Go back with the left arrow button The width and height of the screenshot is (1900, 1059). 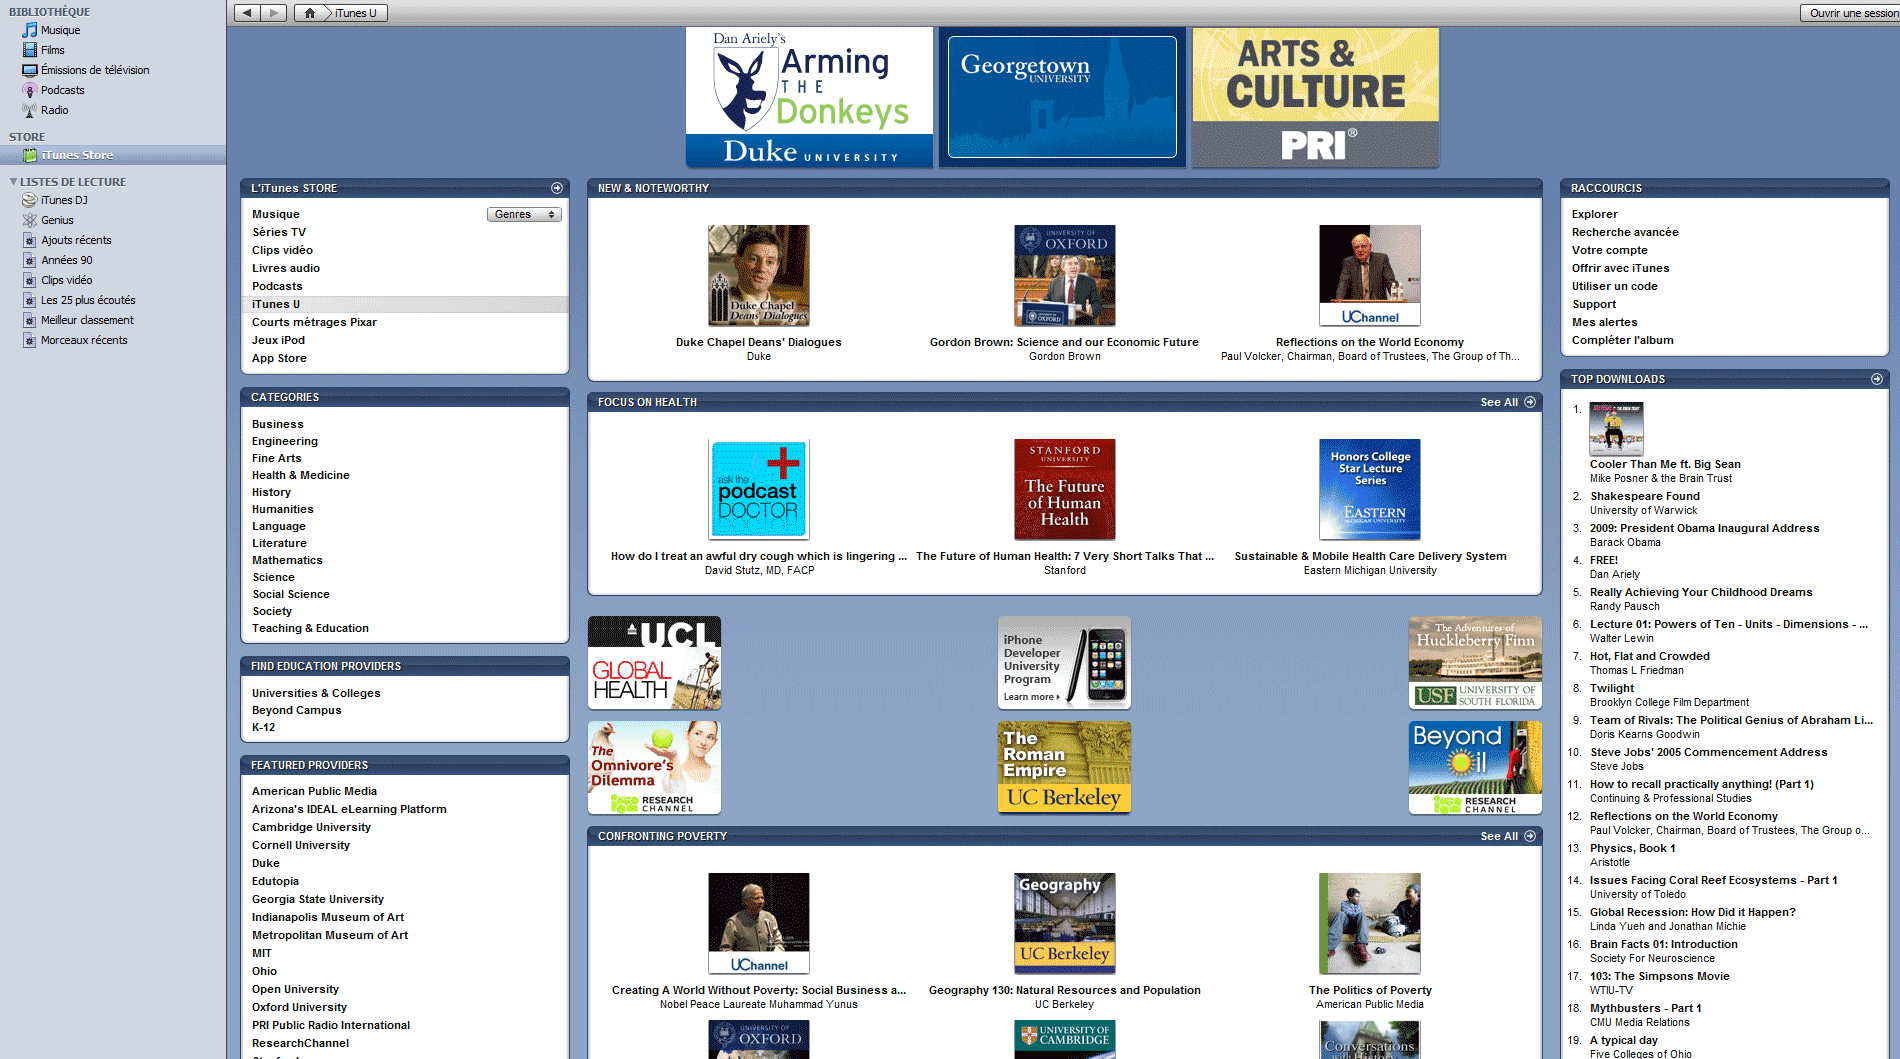point(247,13)
